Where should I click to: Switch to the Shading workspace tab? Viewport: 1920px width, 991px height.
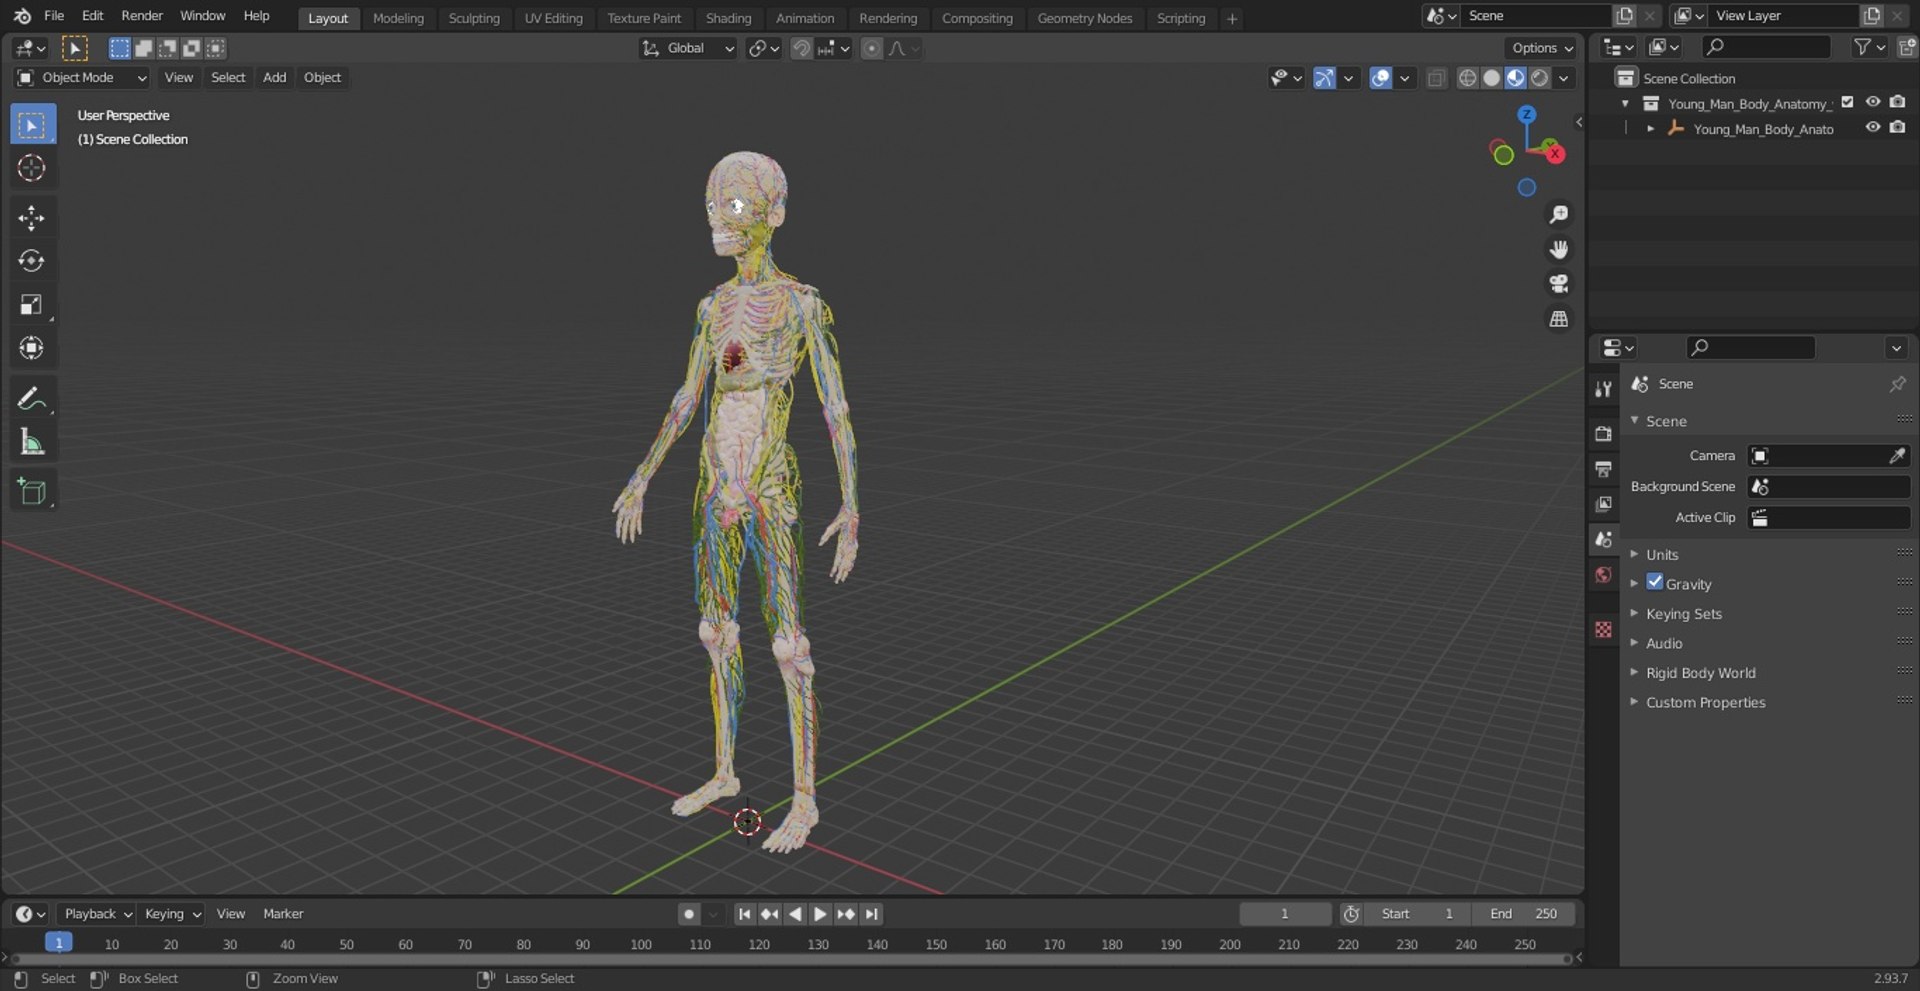(x=728, y=18)
